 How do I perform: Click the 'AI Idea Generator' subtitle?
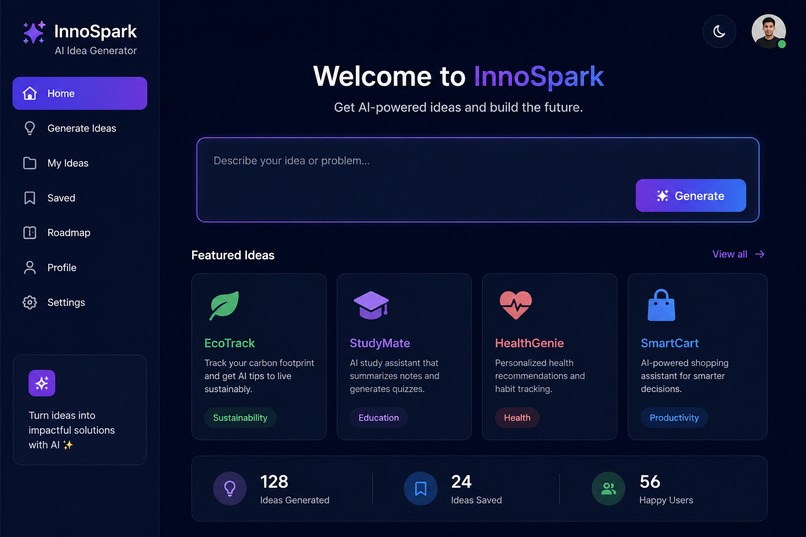96,50
